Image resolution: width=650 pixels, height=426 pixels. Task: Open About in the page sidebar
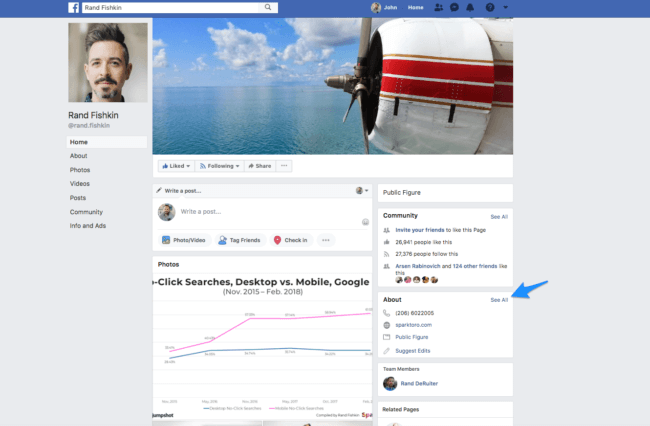coord(78,156)
